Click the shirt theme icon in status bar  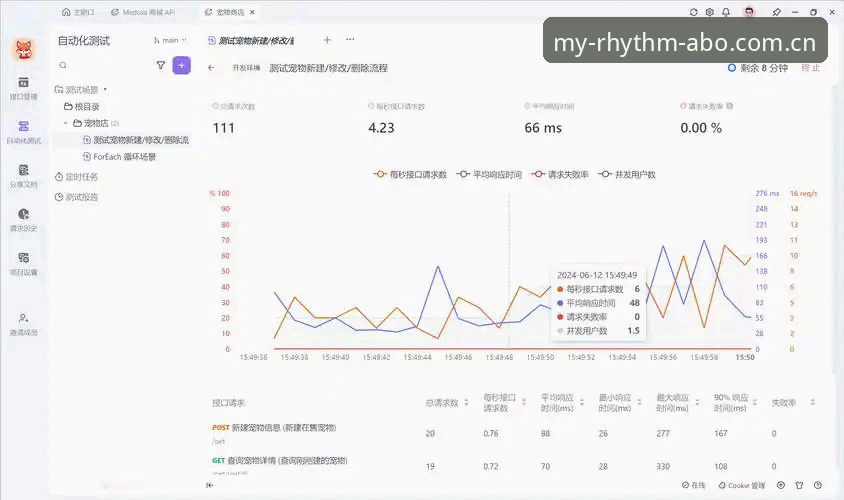799,485
